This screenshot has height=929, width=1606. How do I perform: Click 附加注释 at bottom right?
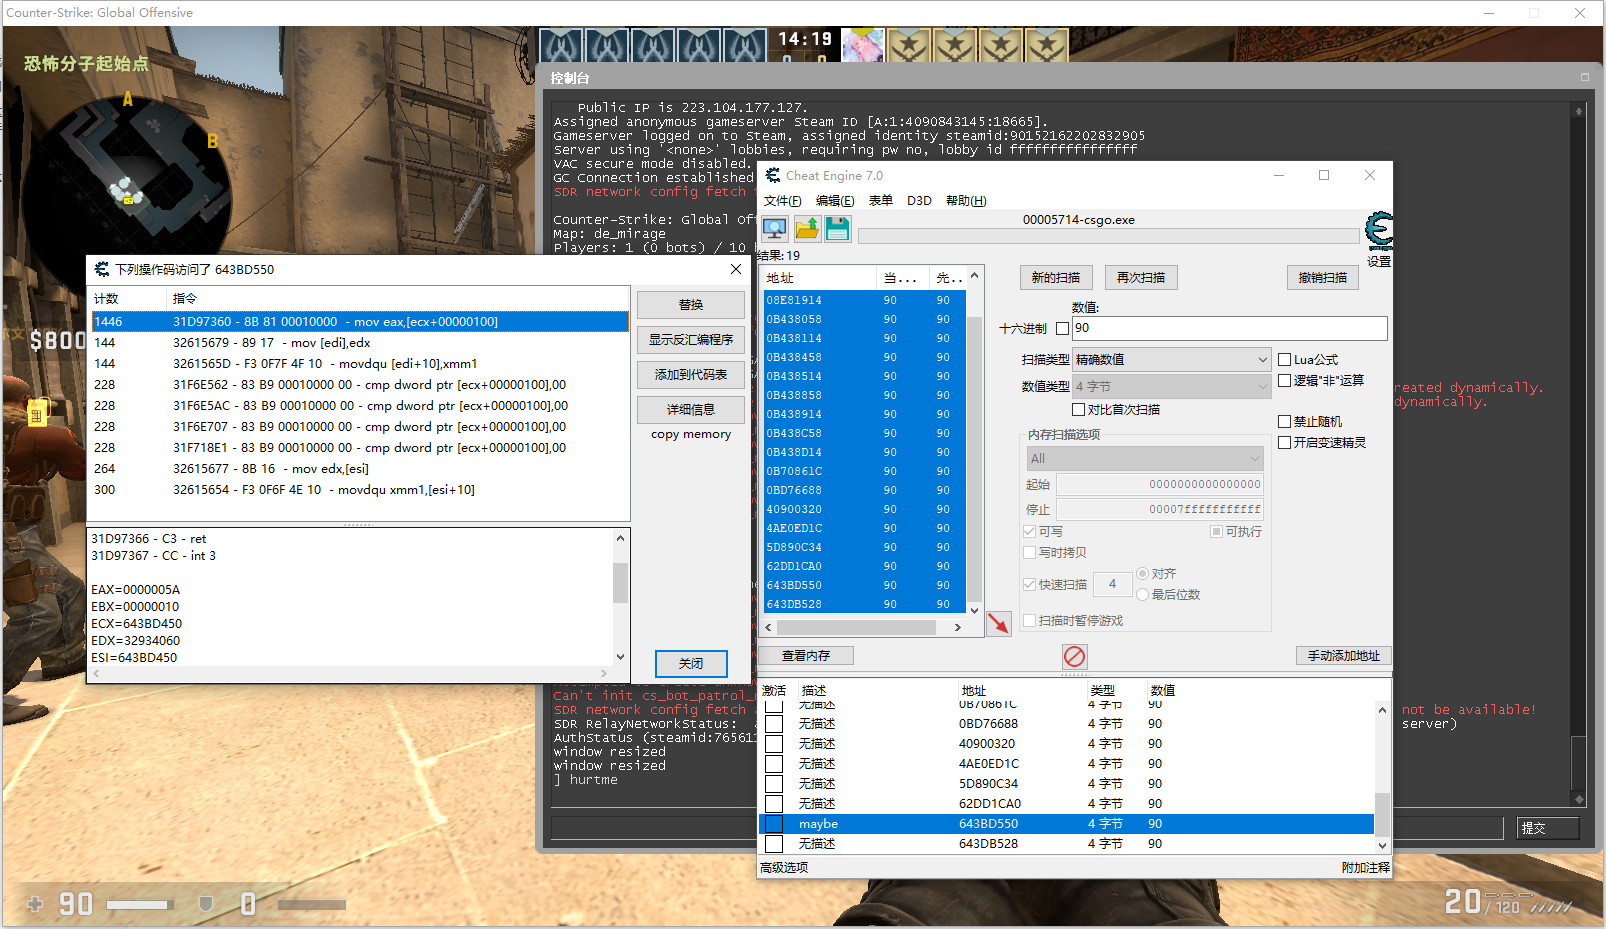coord(1366,868)
